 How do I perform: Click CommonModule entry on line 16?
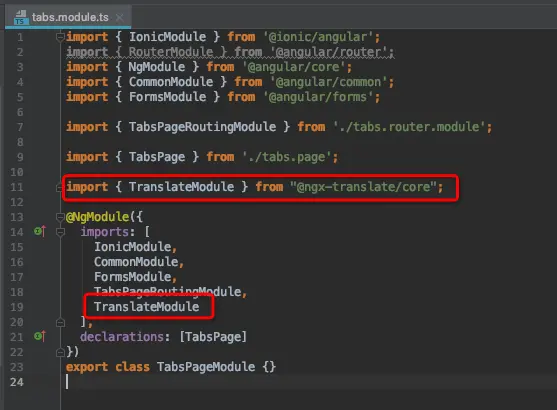coord(136,262)
